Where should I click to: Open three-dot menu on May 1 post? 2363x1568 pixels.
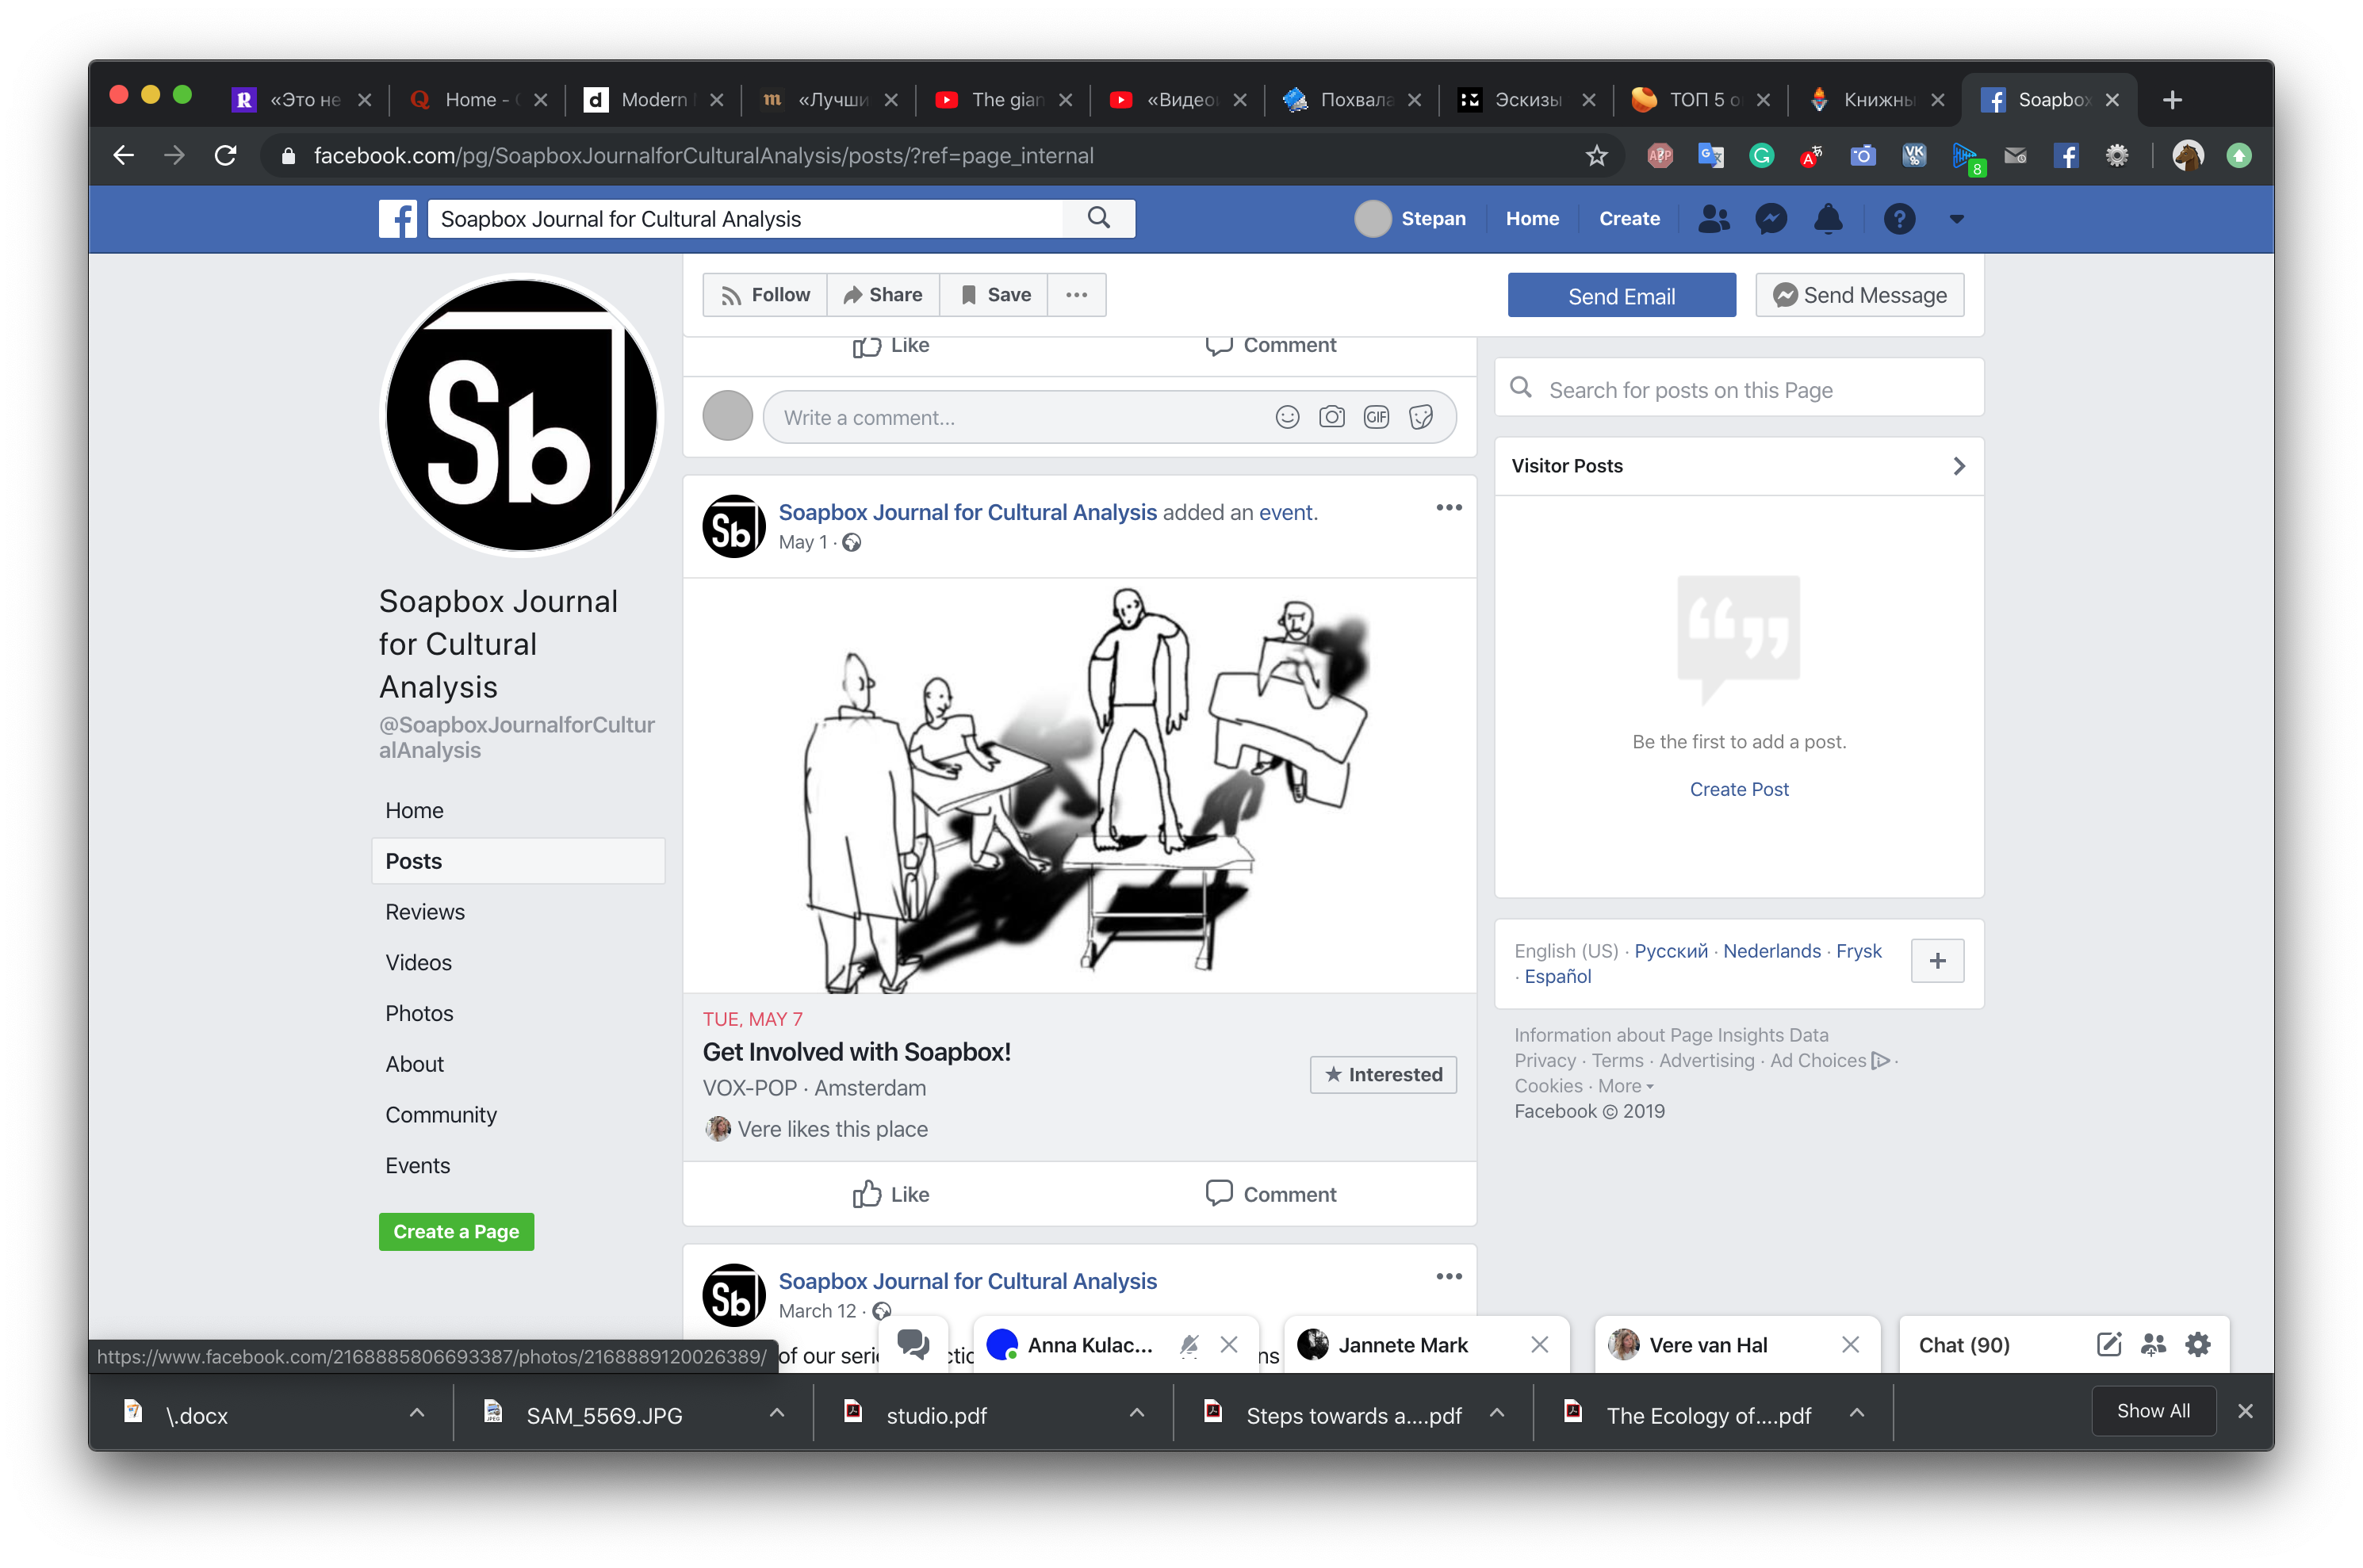click(1448, 508)
